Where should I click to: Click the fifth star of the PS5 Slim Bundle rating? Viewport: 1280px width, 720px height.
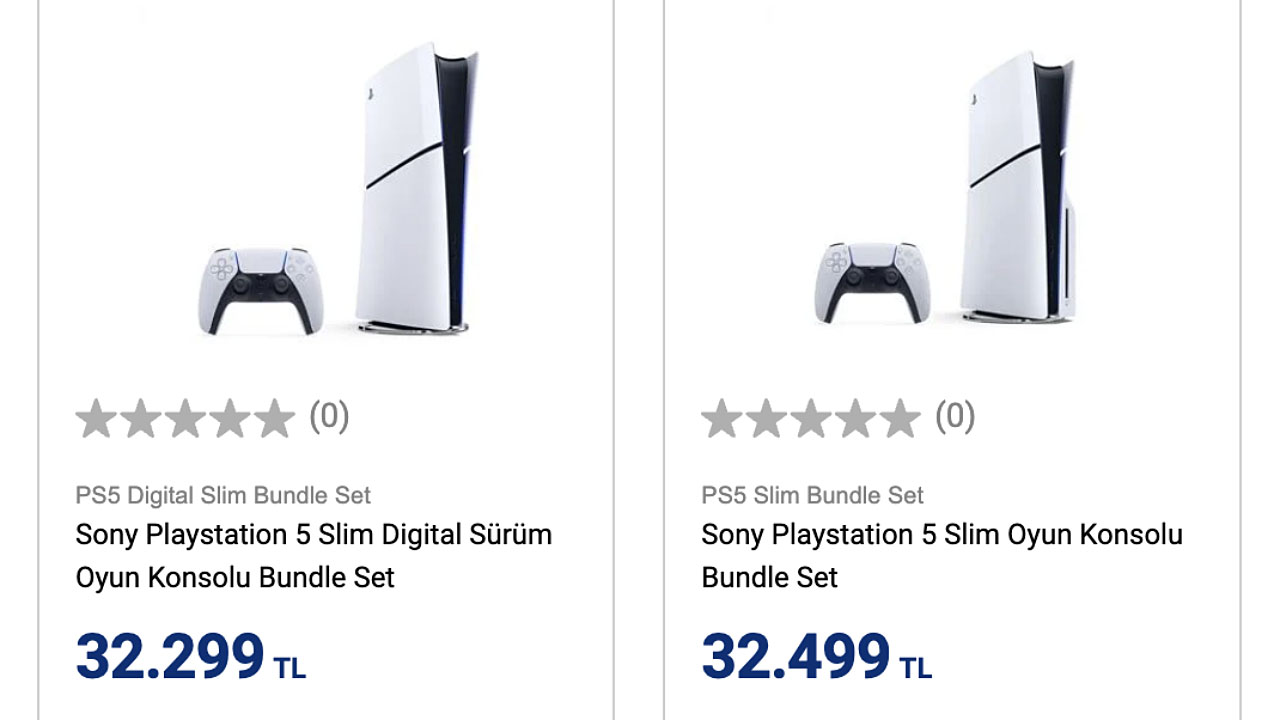(x=899, y=419)
